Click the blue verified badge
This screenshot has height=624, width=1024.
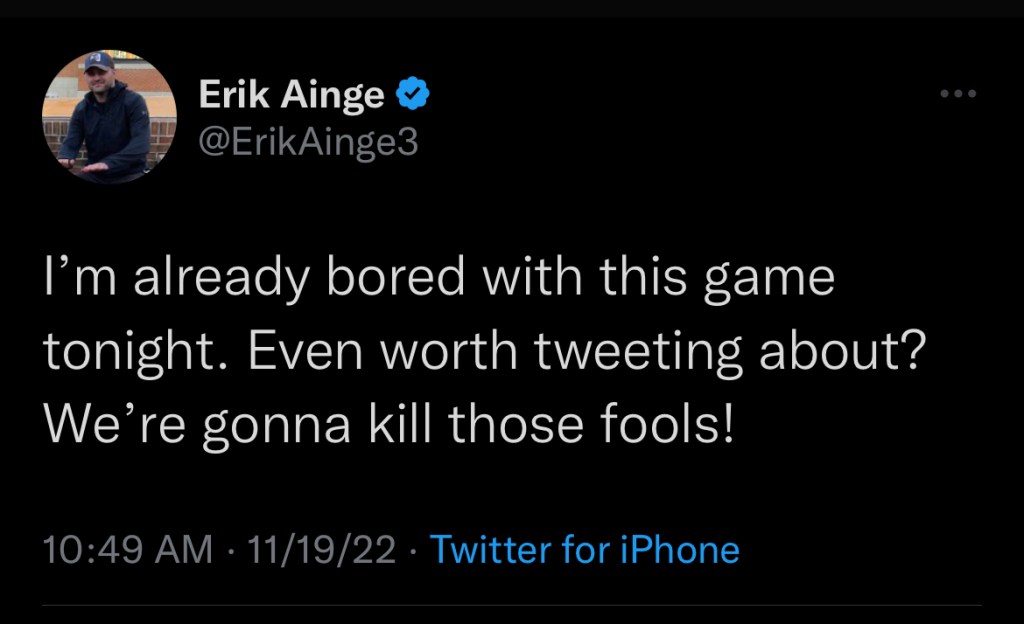[413, 94]
